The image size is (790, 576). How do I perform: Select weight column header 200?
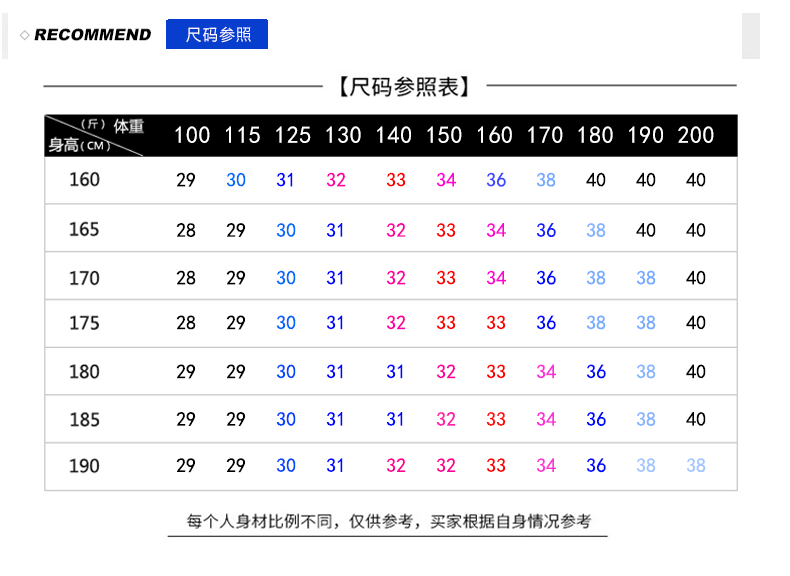(x=695, y=136)
